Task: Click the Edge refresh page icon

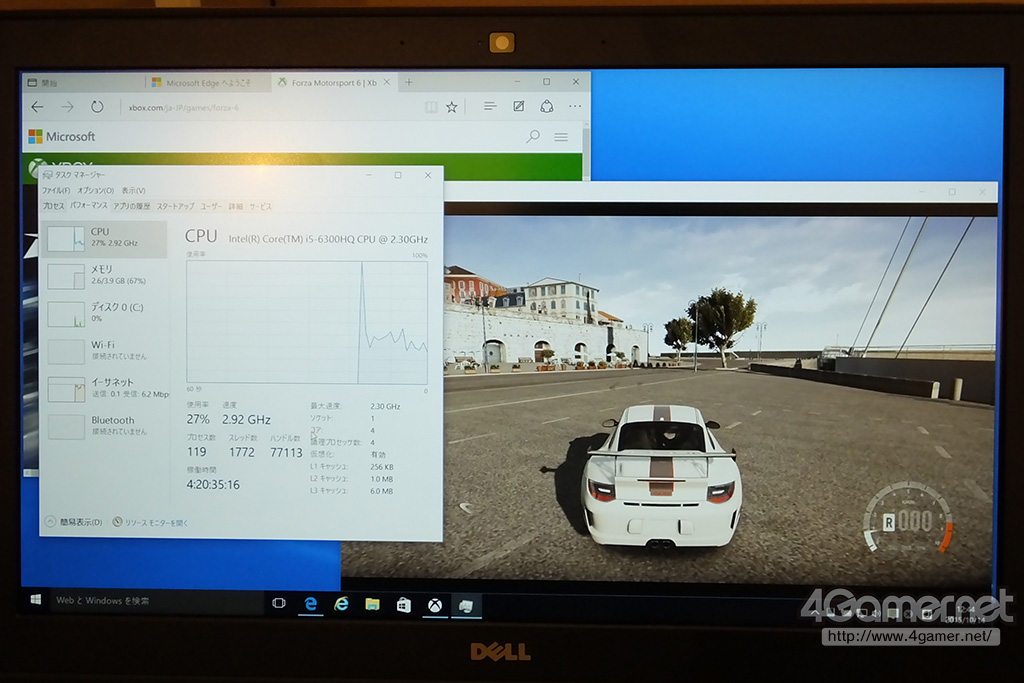Action: 97,106
